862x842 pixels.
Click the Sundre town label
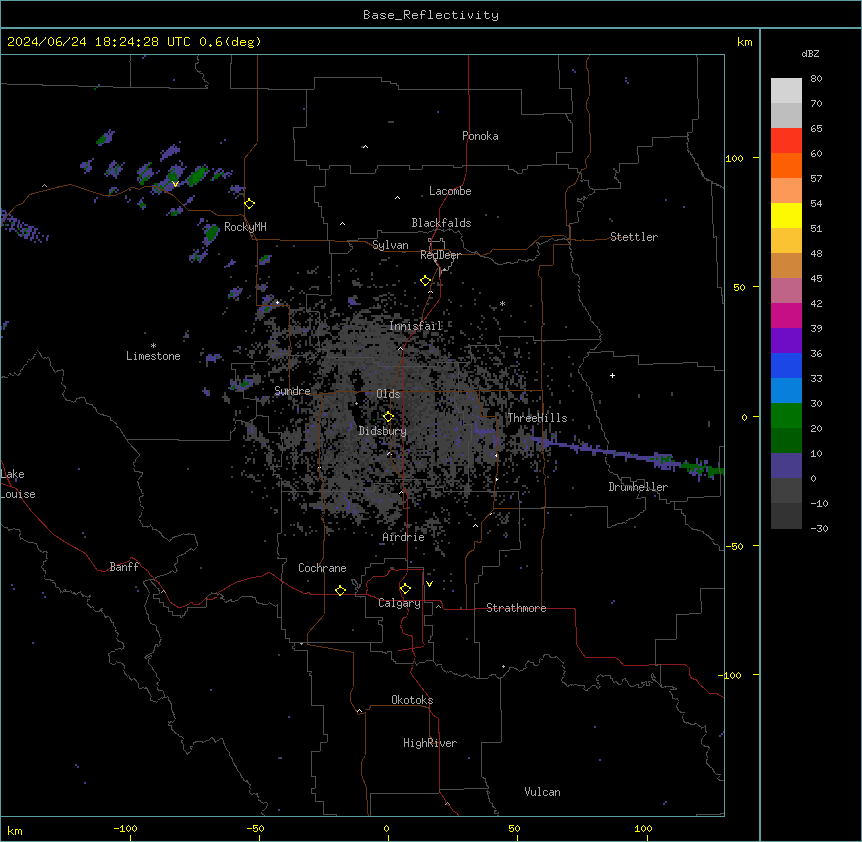[292, 391]
